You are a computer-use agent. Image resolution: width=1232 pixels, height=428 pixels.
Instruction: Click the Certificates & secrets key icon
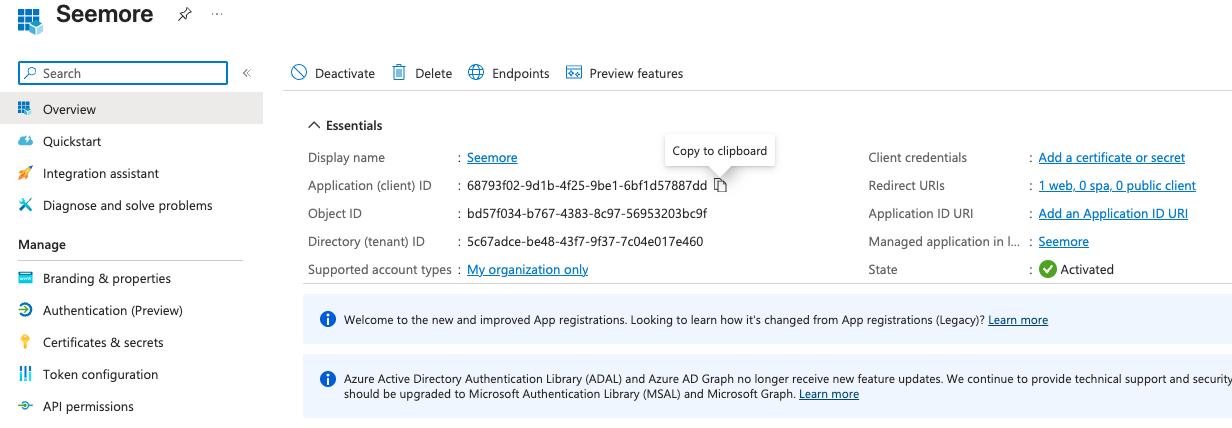pyautogui.click(x=25, y=342)
